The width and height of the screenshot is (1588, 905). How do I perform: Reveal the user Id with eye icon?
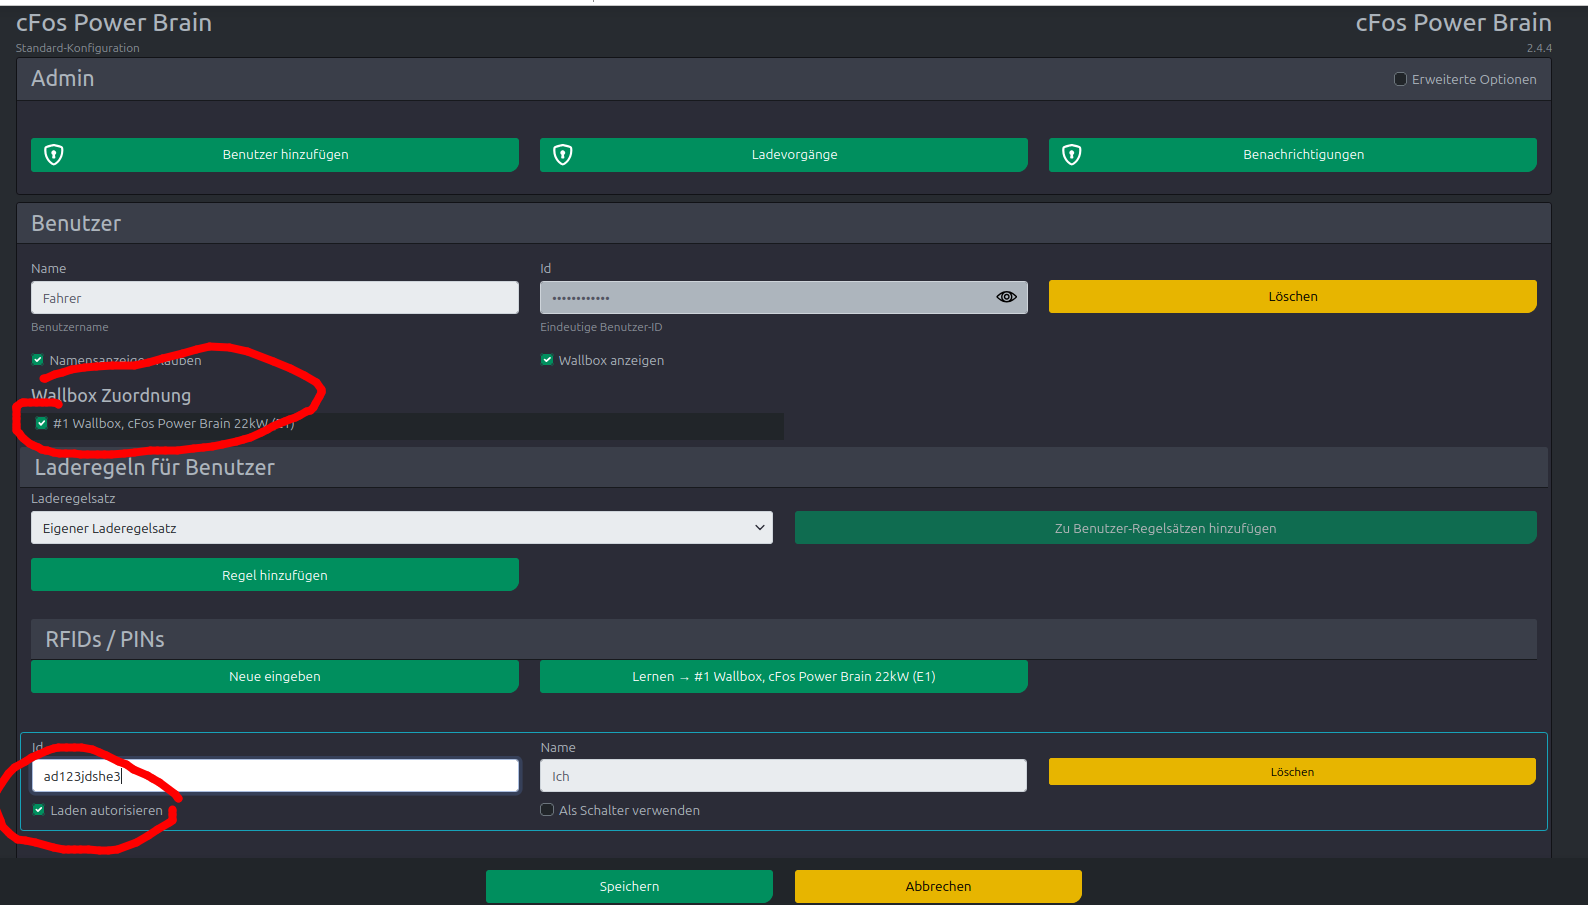(x=1006, y=297)
